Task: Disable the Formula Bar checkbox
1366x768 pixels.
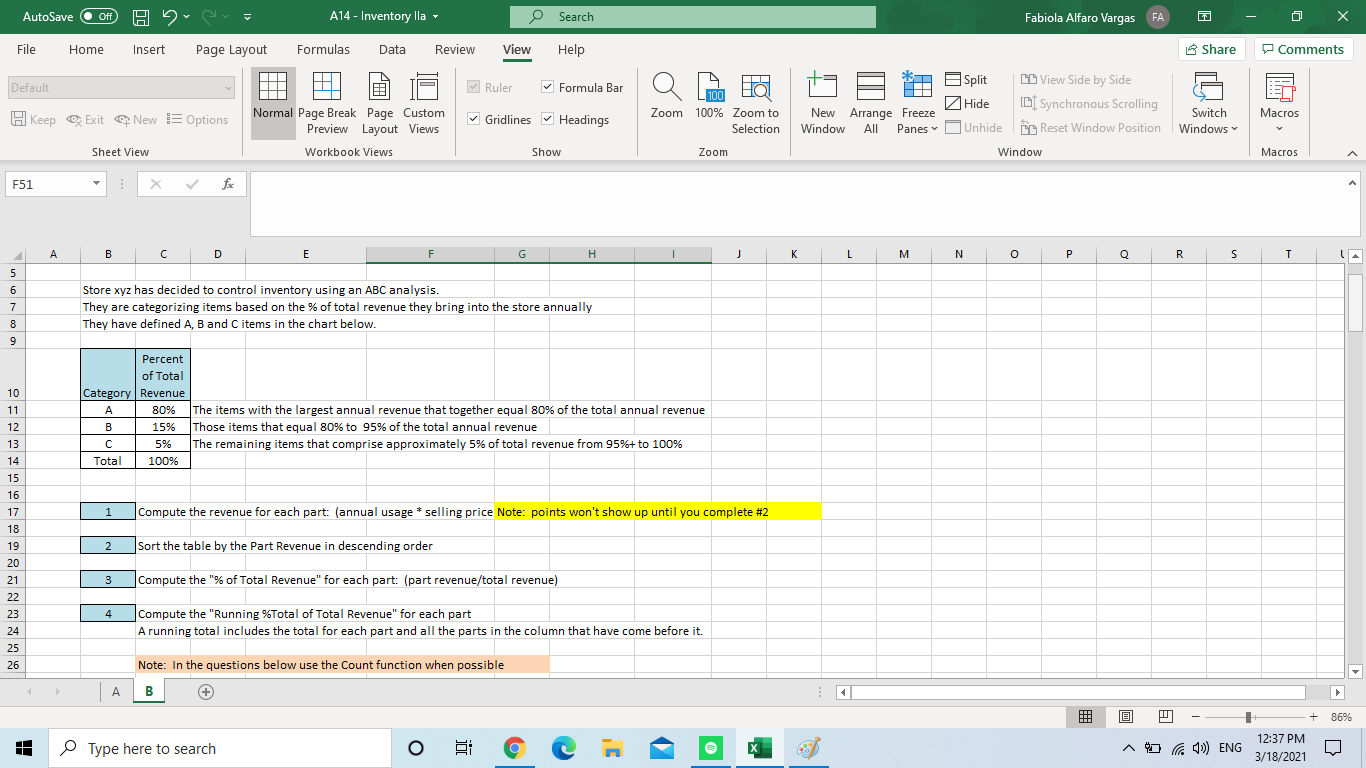Action: (547, 86)
